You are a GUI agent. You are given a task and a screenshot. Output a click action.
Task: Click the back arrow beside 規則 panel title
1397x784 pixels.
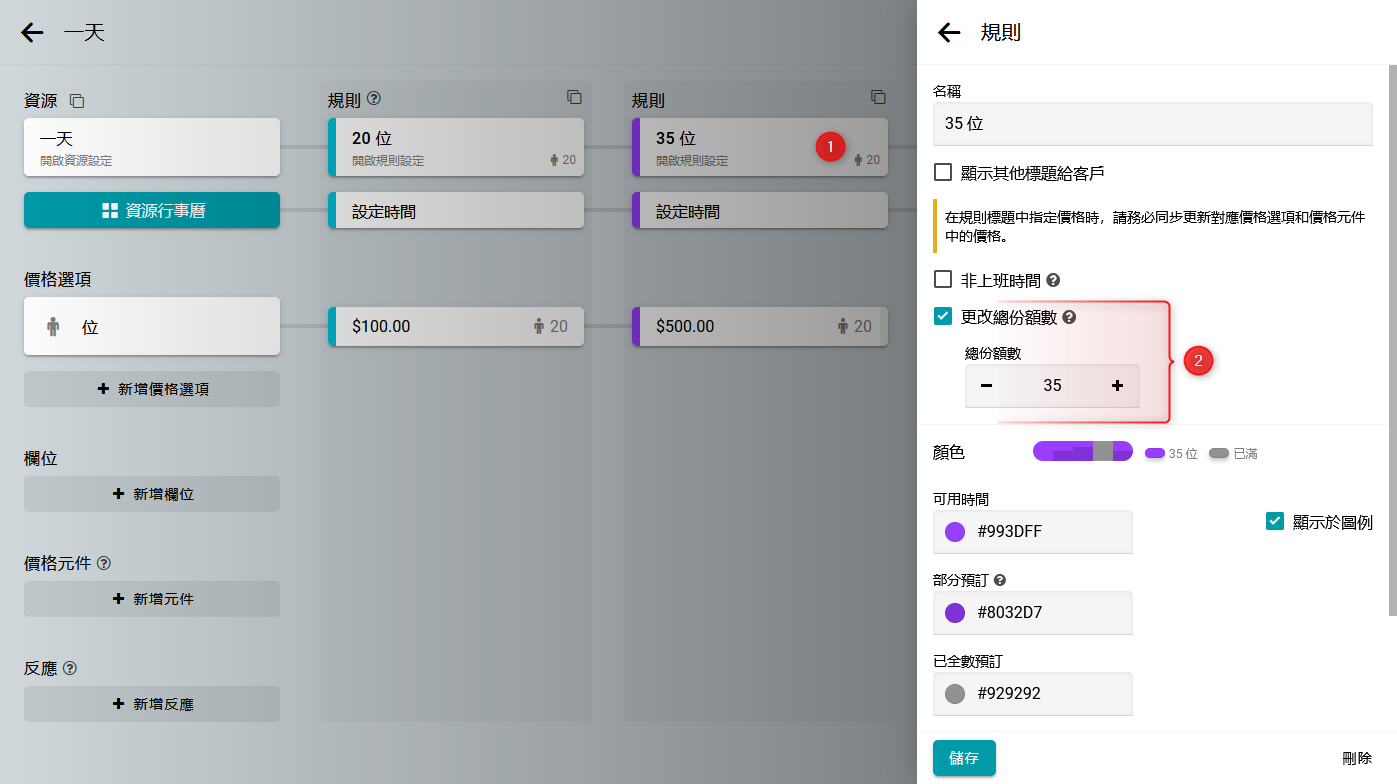(x=949, y=33)
